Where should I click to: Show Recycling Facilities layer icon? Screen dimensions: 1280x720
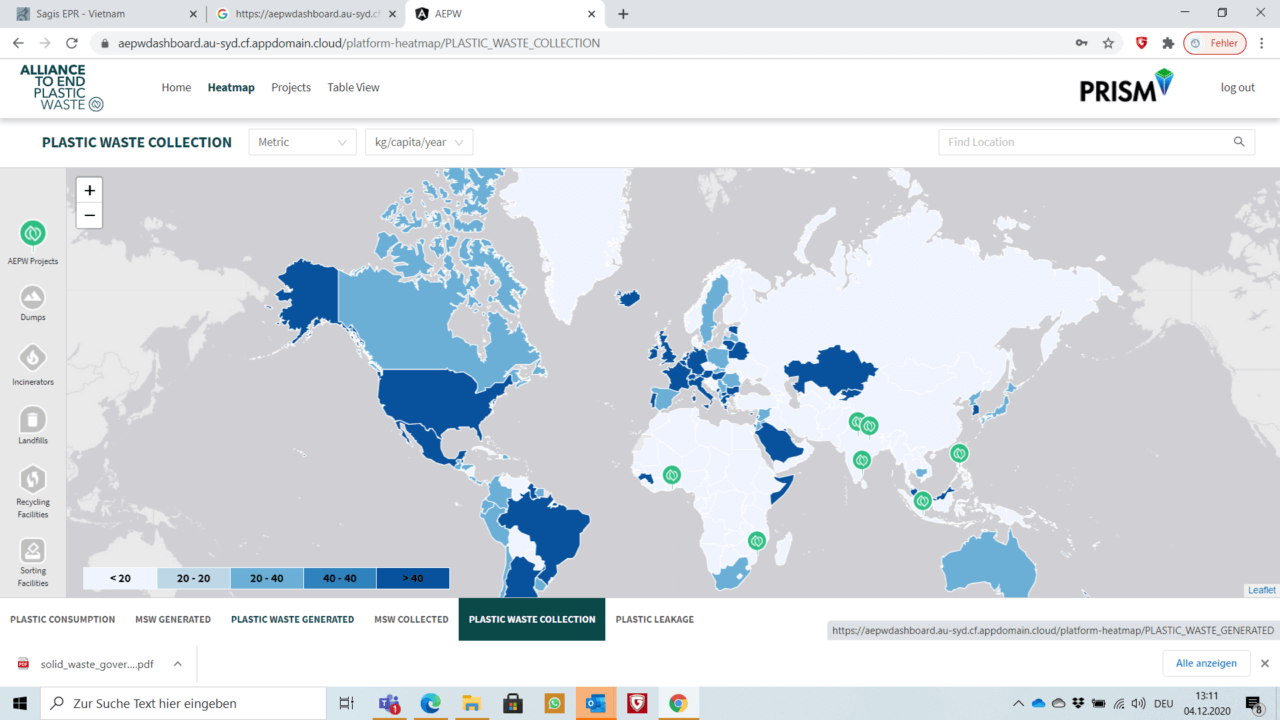(x=33, y=479)
